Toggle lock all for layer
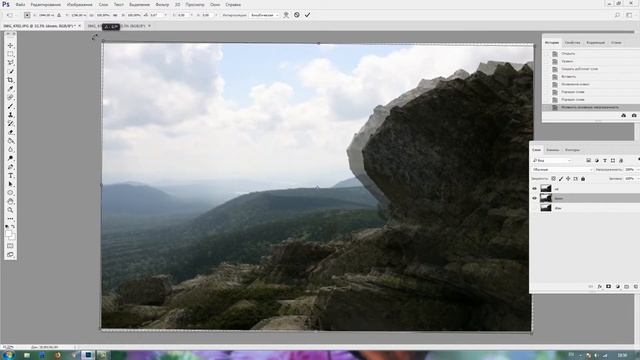 point(583,179)
